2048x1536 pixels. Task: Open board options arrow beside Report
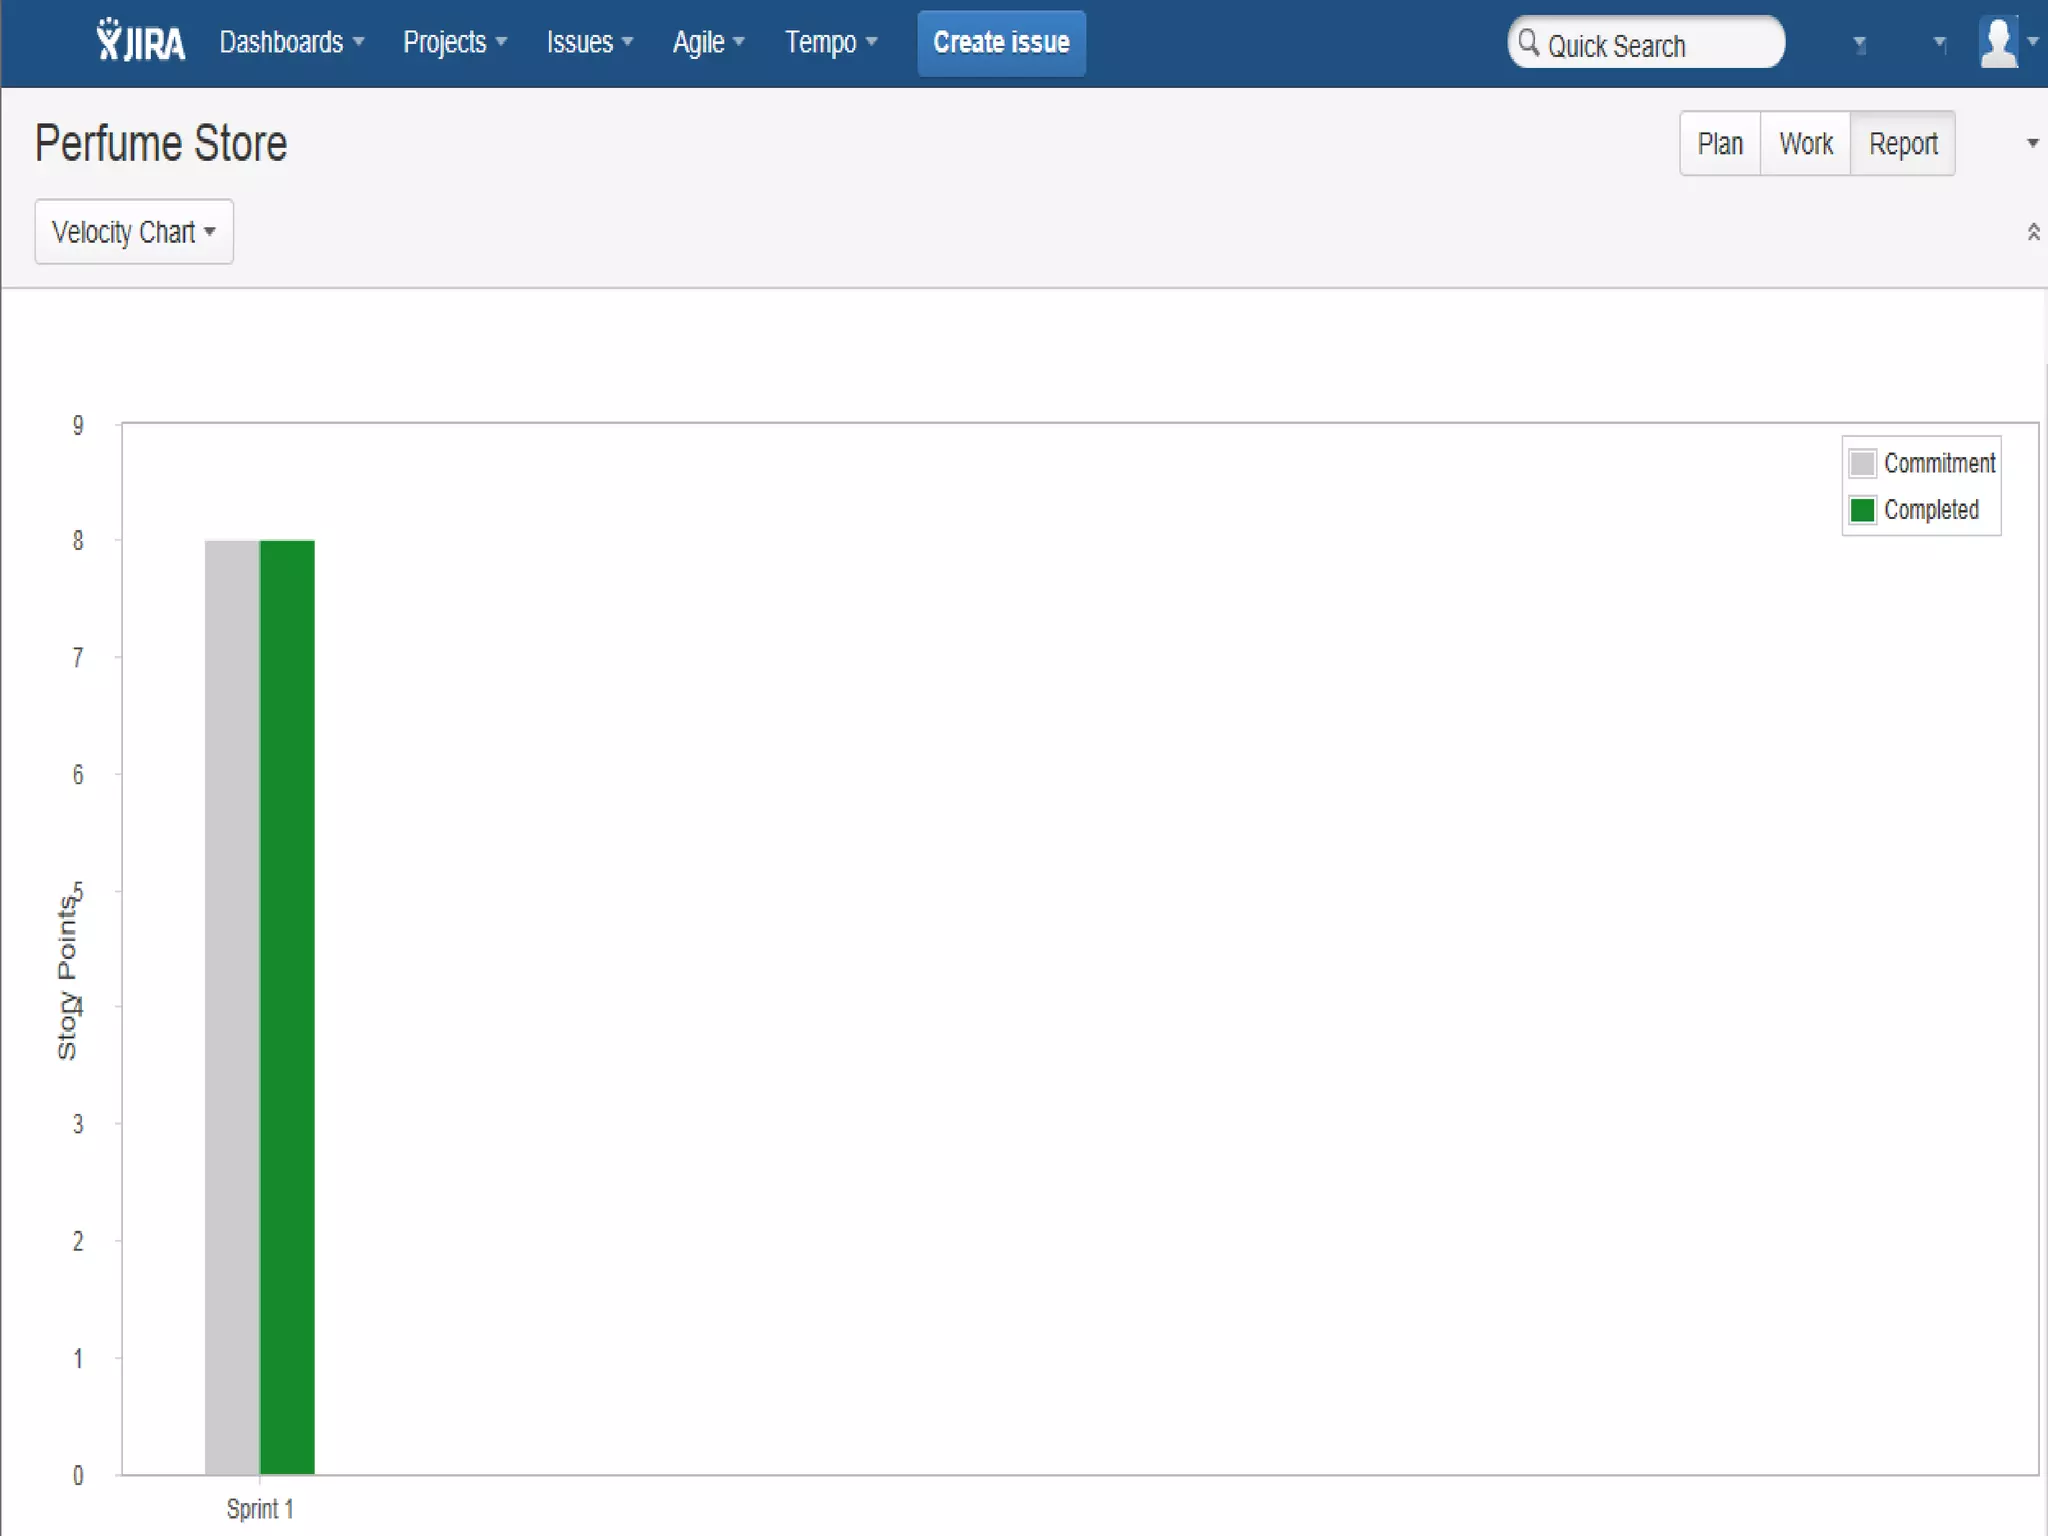pos(2032,143)
